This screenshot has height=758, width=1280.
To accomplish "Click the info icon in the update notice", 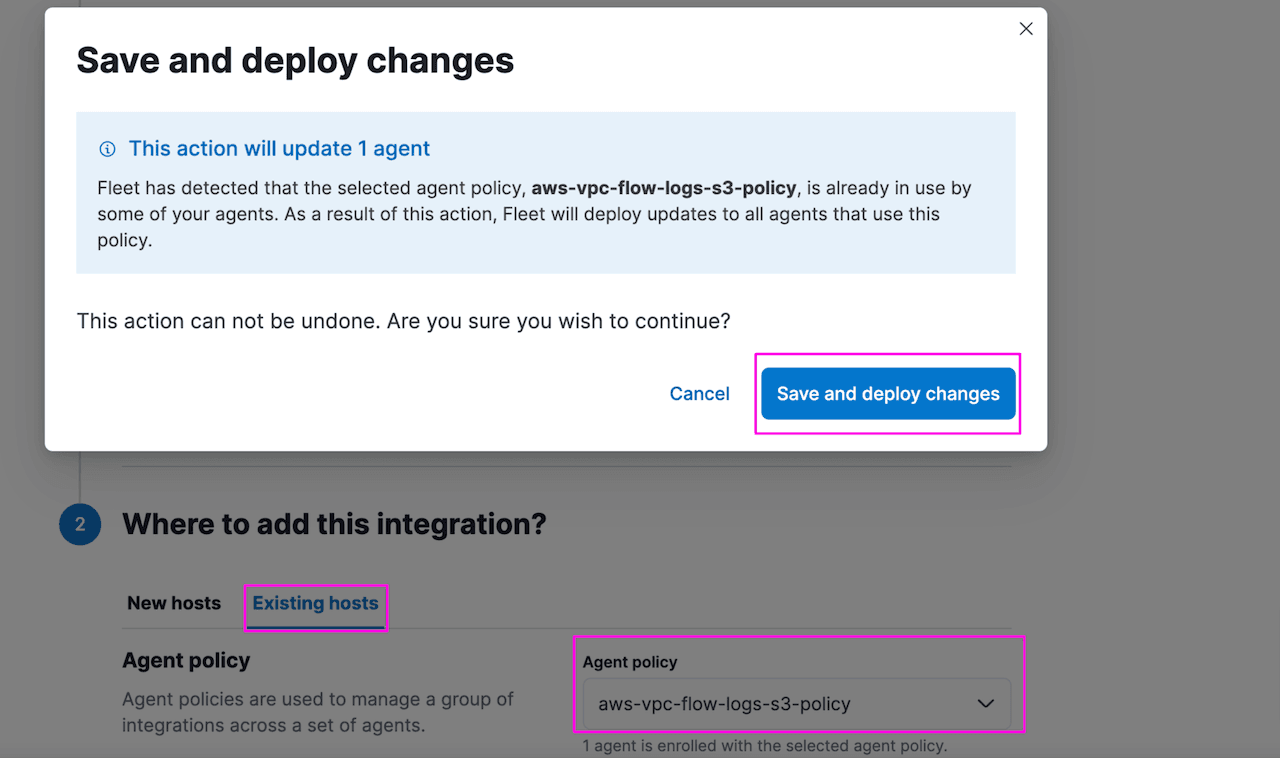I will click(x=107, y=148).
